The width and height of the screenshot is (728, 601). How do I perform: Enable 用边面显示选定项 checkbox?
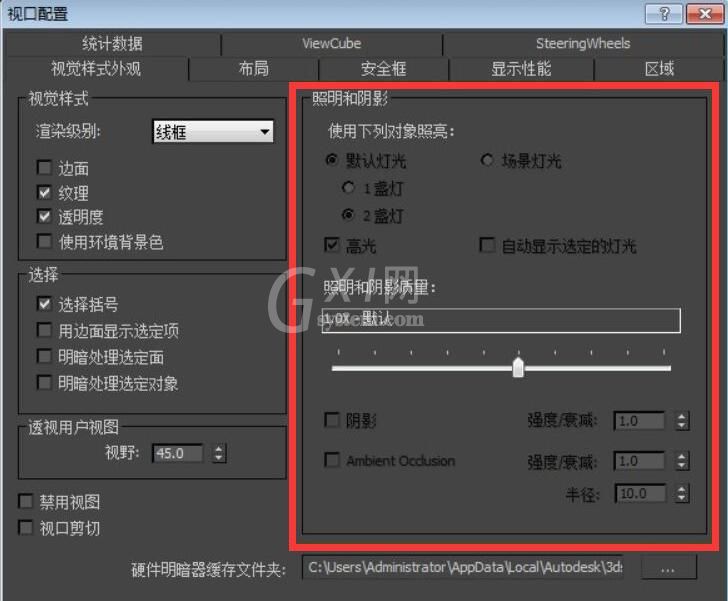tap(44, 330)
